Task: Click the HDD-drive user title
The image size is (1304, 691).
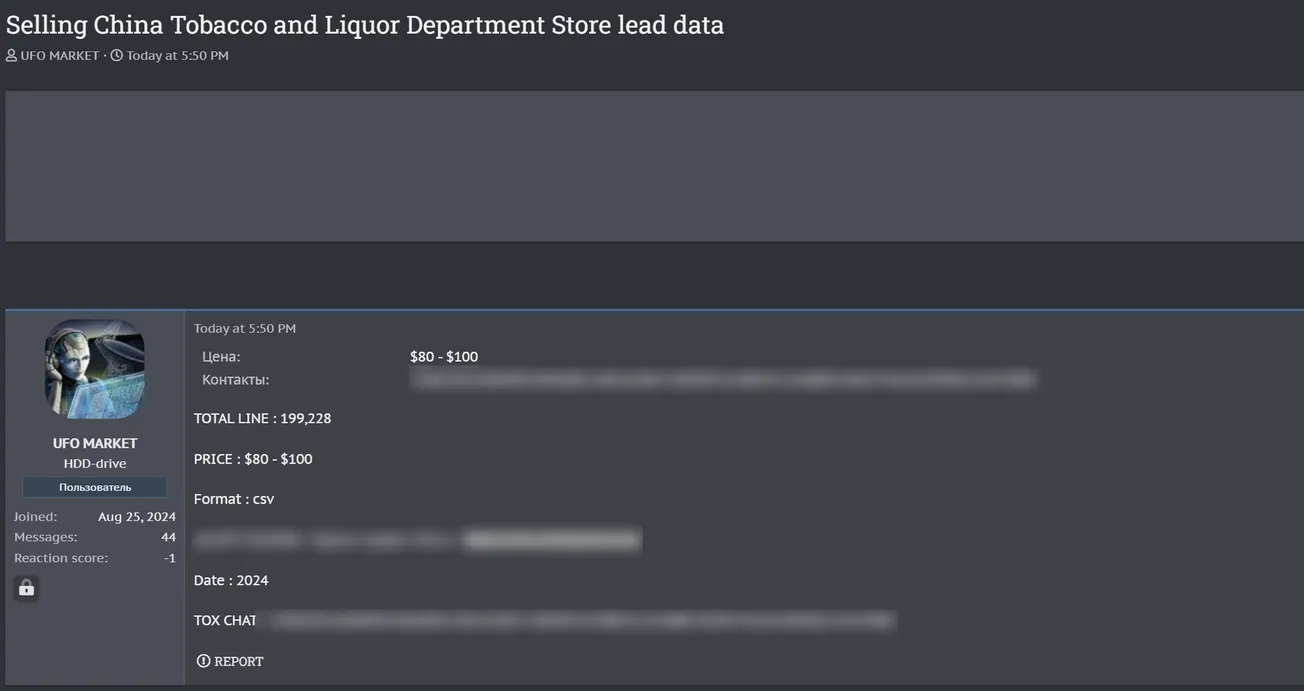Action: coord(95,464)
